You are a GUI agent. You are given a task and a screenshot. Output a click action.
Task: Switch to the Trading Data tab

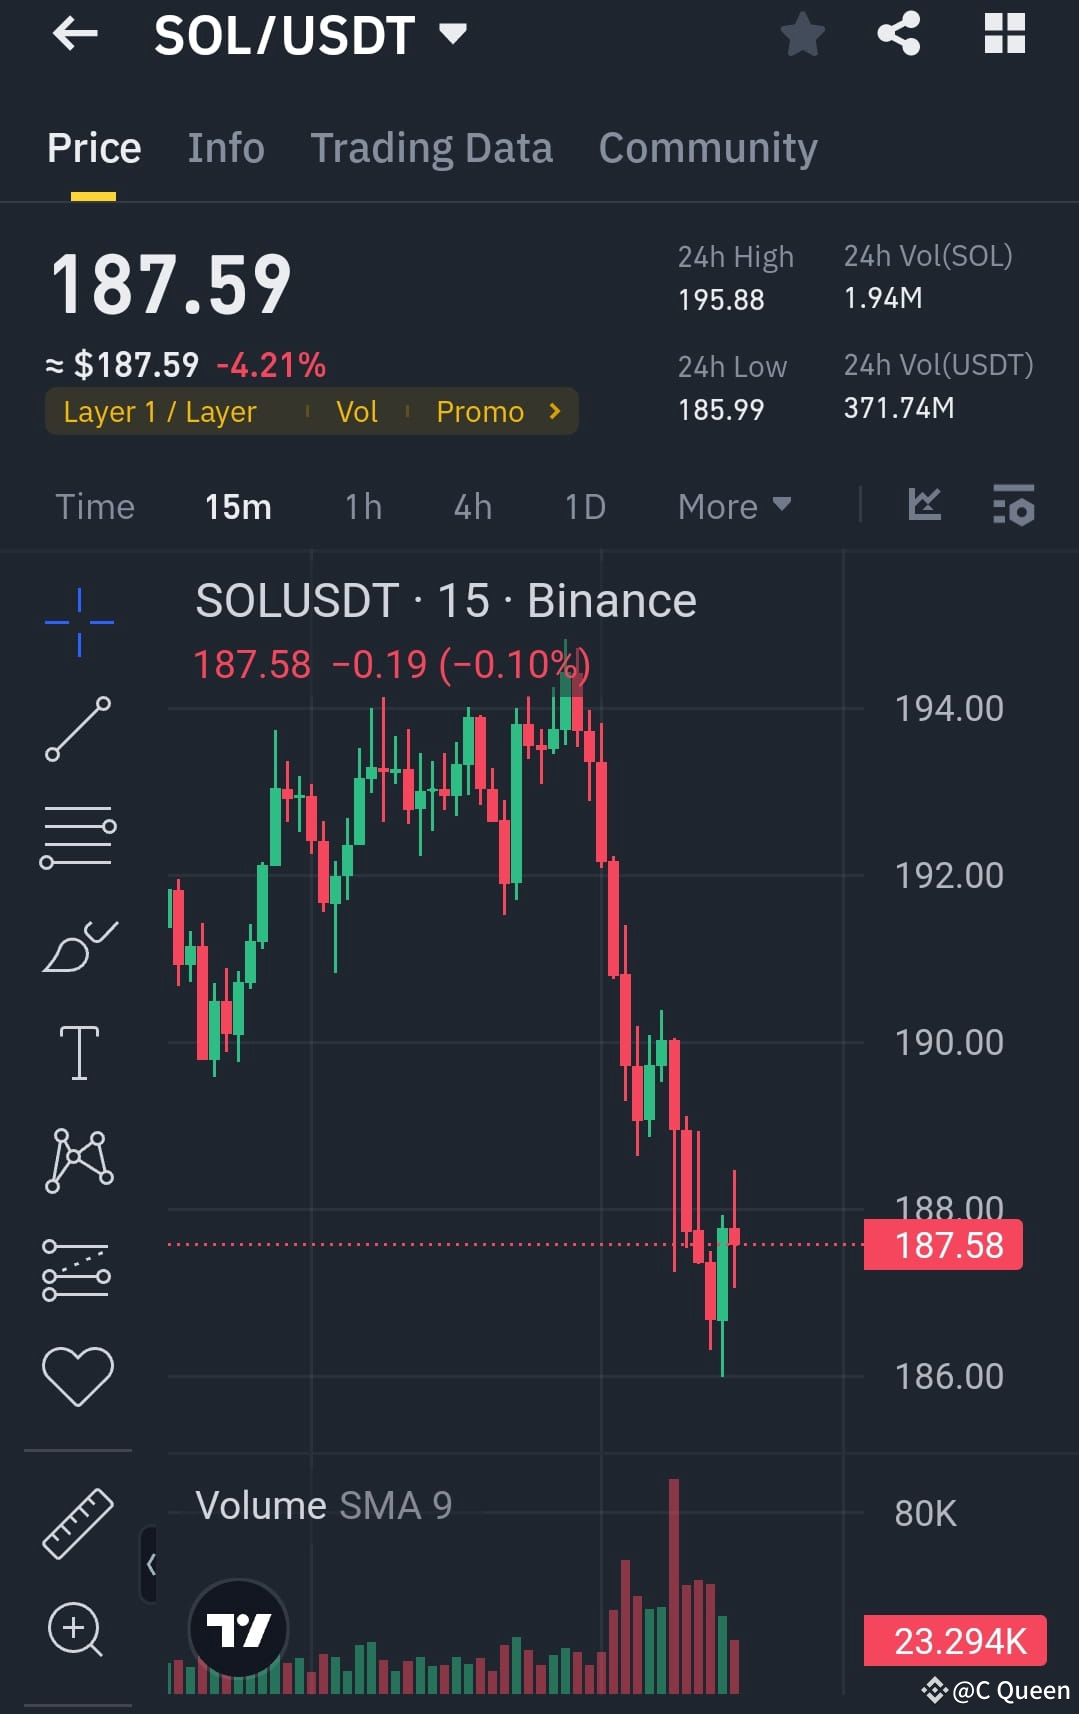tap(431, 147)
